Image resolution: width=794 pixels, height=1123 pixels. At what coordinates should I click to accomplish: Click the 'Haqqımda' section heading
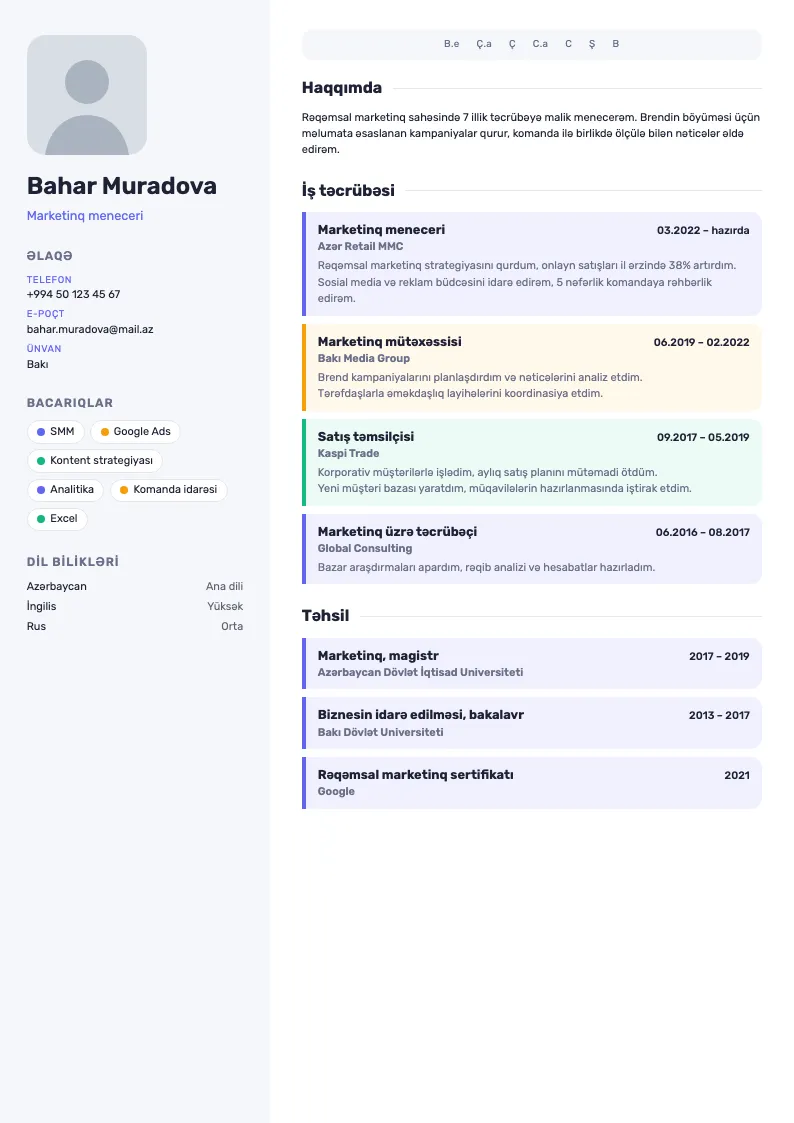[x=342, y=88]
